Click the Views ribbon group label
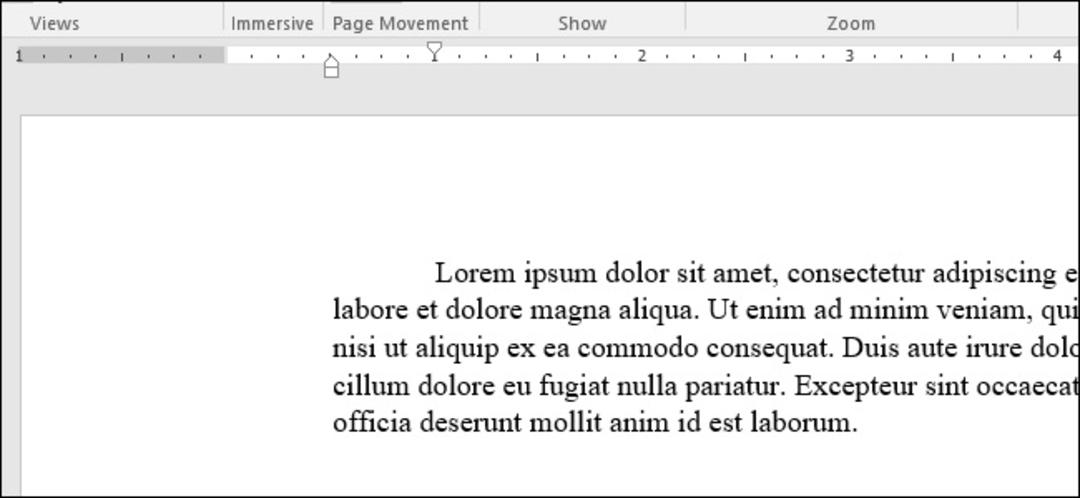Screen dimensions: 1080x498 tap(54, 23)
